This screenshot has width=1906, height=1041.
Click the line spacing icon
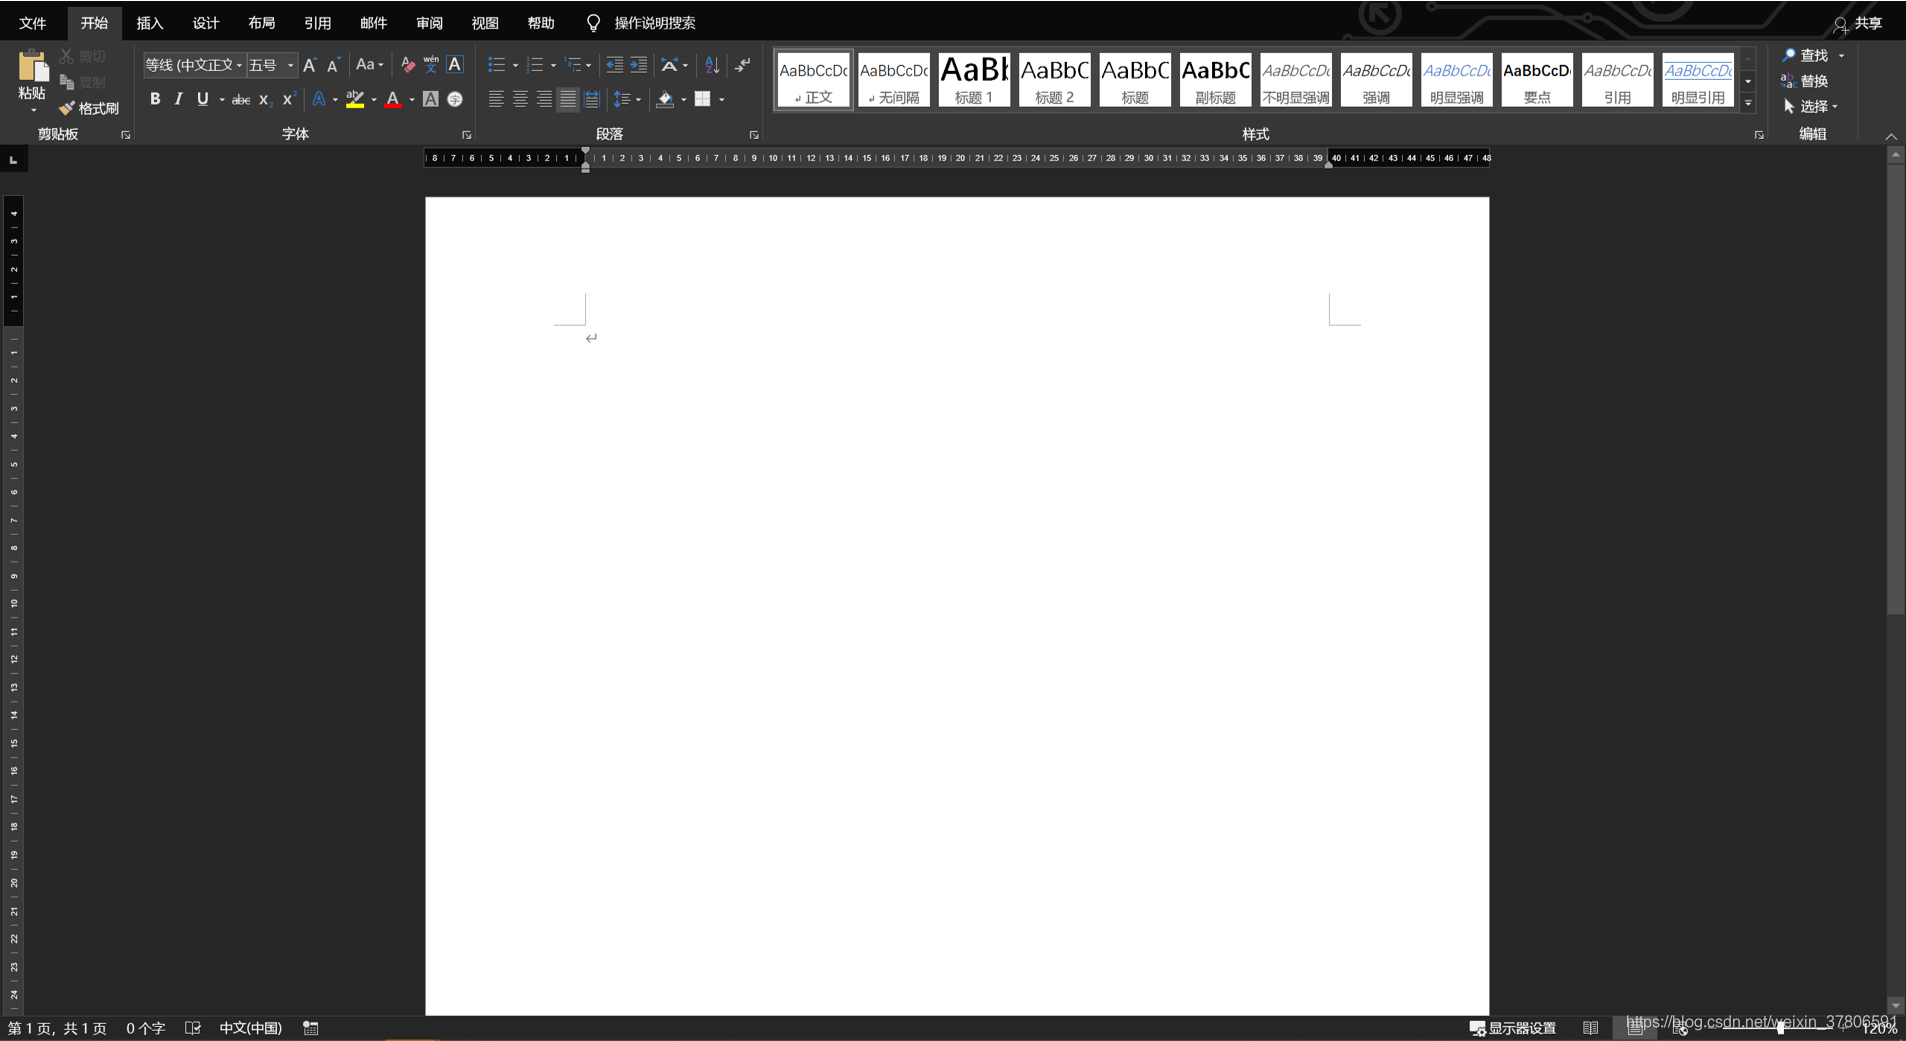(x=622, y=99)
